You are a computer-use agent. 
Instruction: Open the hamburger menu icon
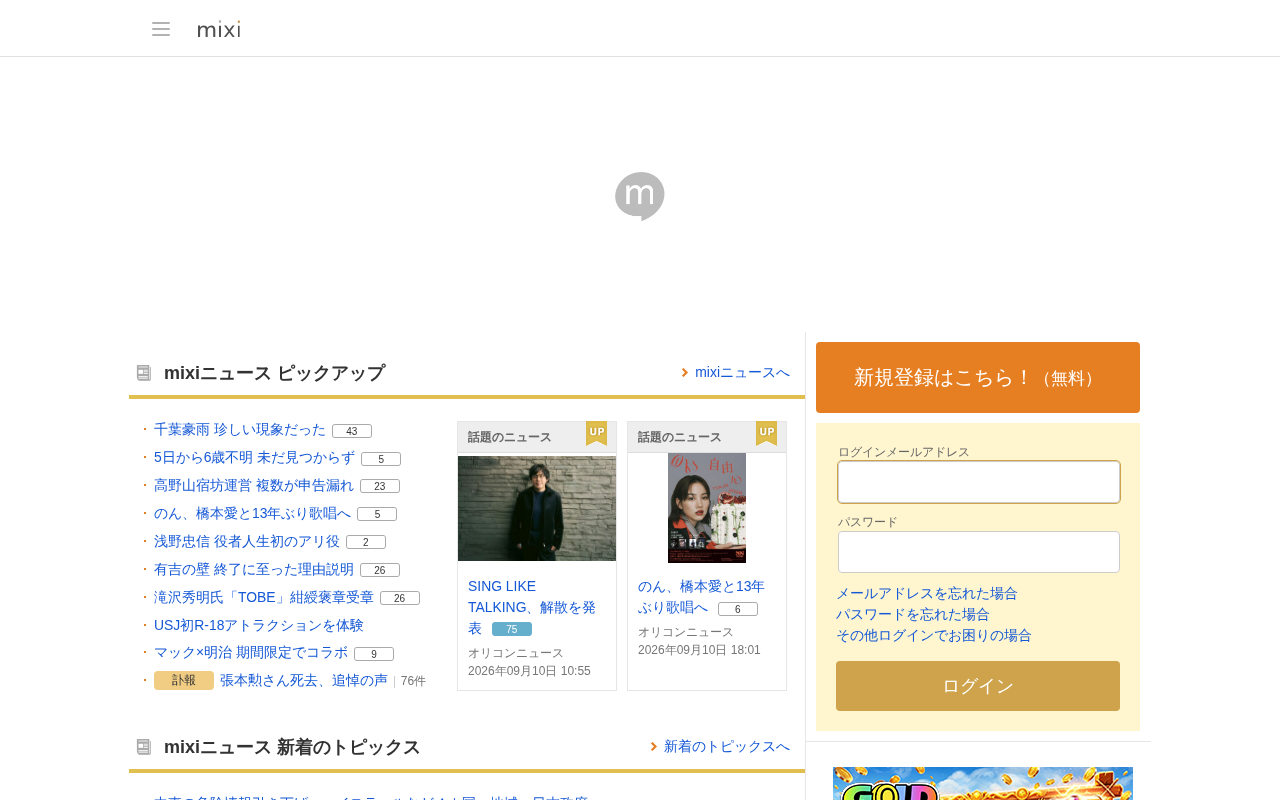[161, 29]
